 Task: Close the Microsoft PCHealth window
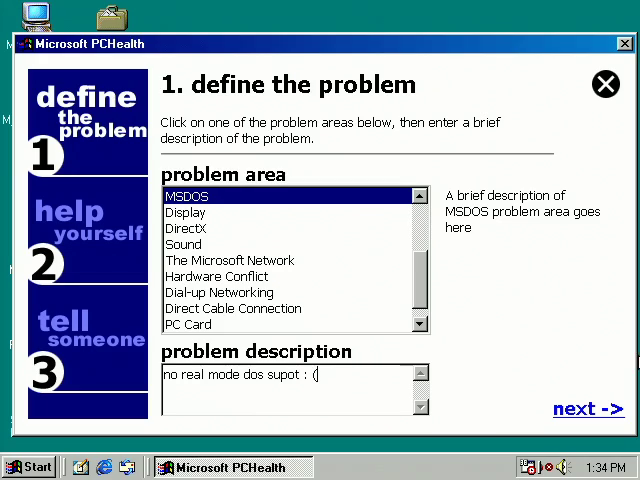(x=624, y=44)
